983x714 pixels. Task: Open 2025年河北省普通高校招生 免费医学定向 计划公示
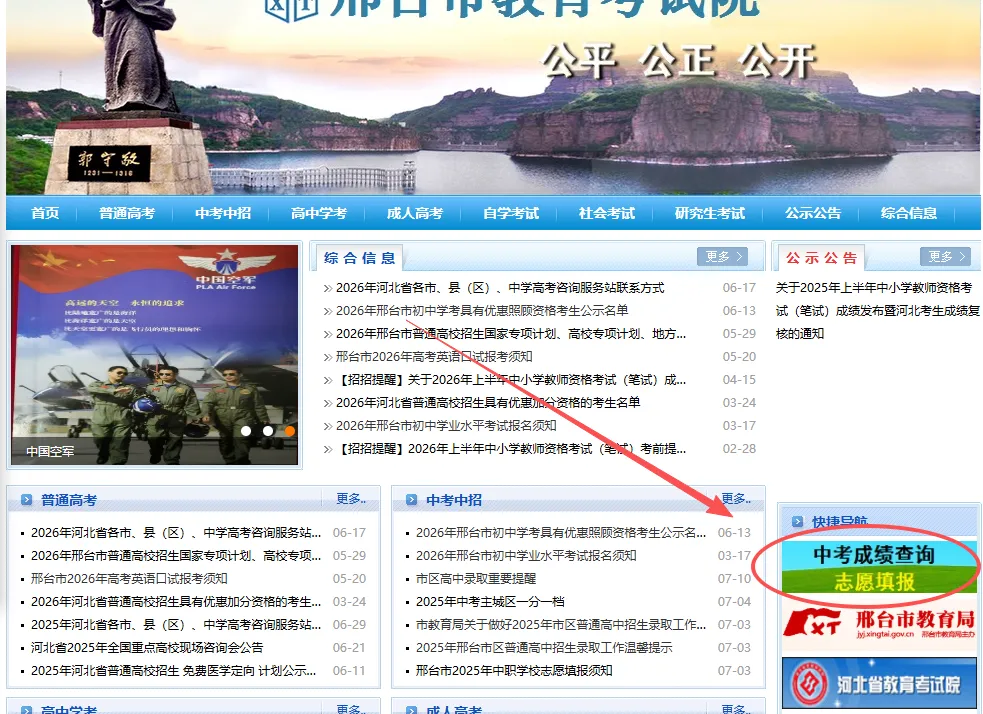click(x=174, y=671)
